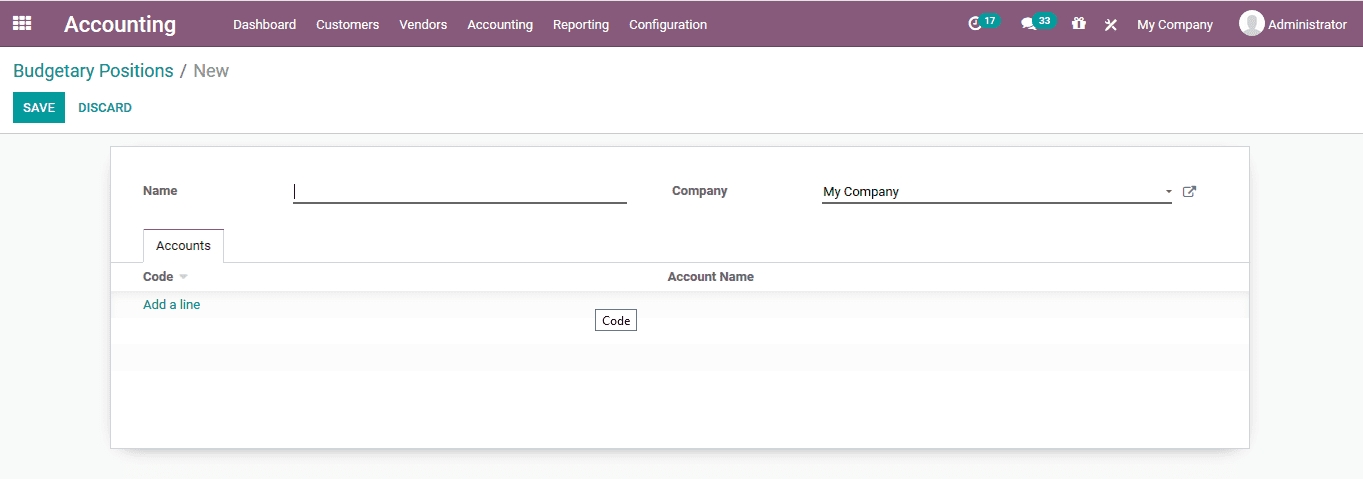The width and height of the screenshot is (1363, 479).
Task: Select the Accounts tab
Action: coord(183,246)
